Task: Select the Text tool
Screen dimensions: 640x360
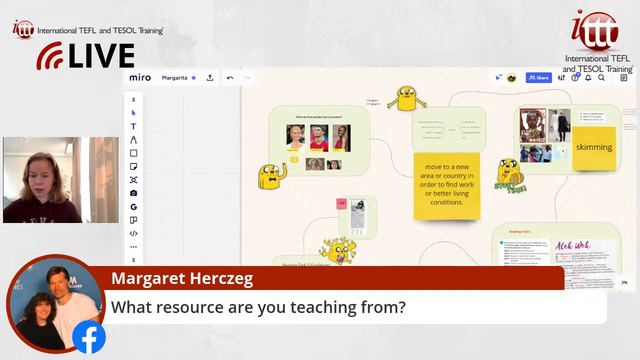Action: (x=133, y=127)
